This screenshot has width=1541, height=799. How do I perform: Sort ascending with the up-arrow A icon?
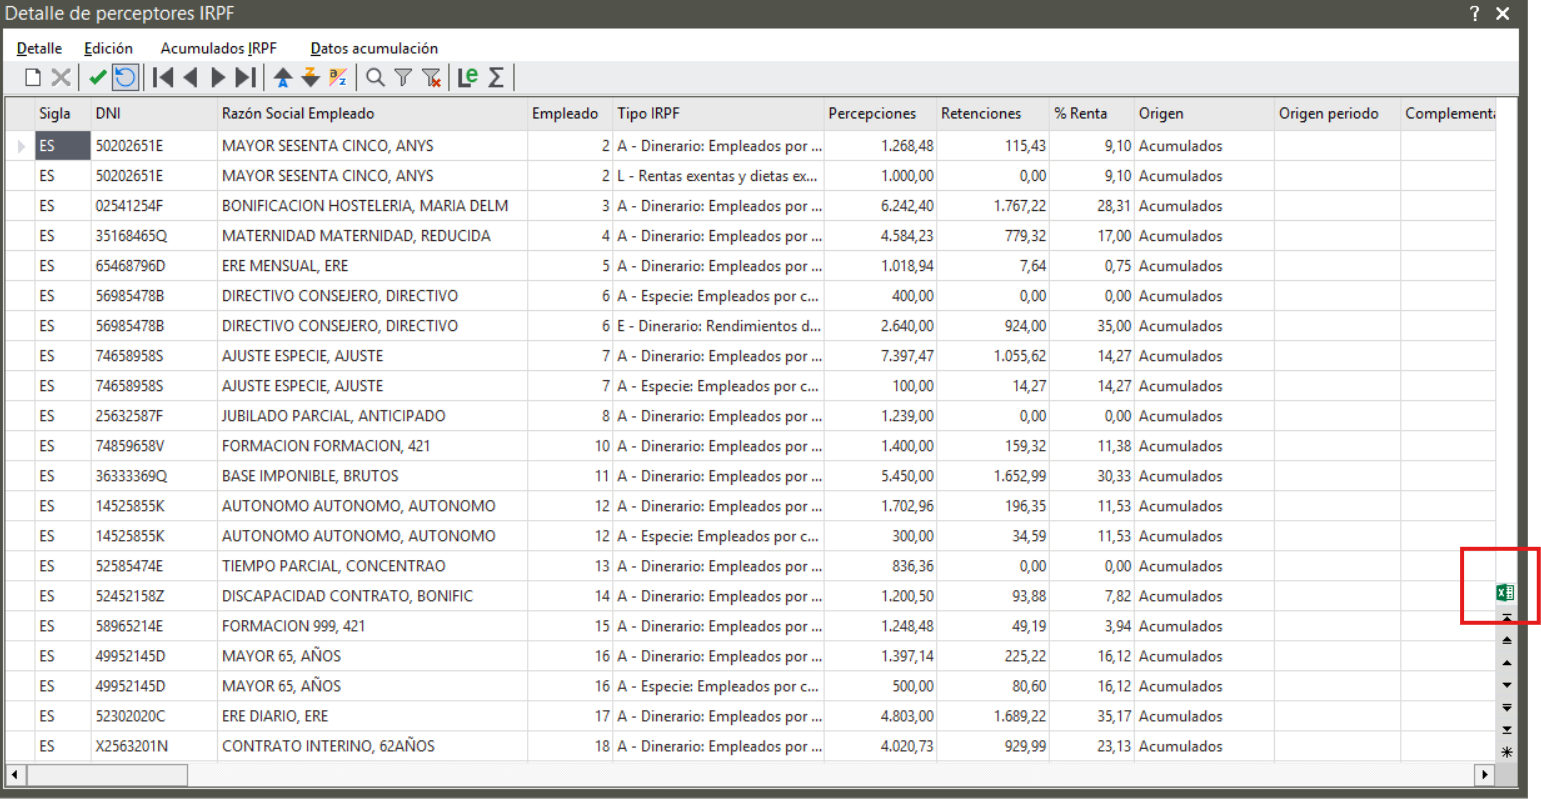[283, 77]
